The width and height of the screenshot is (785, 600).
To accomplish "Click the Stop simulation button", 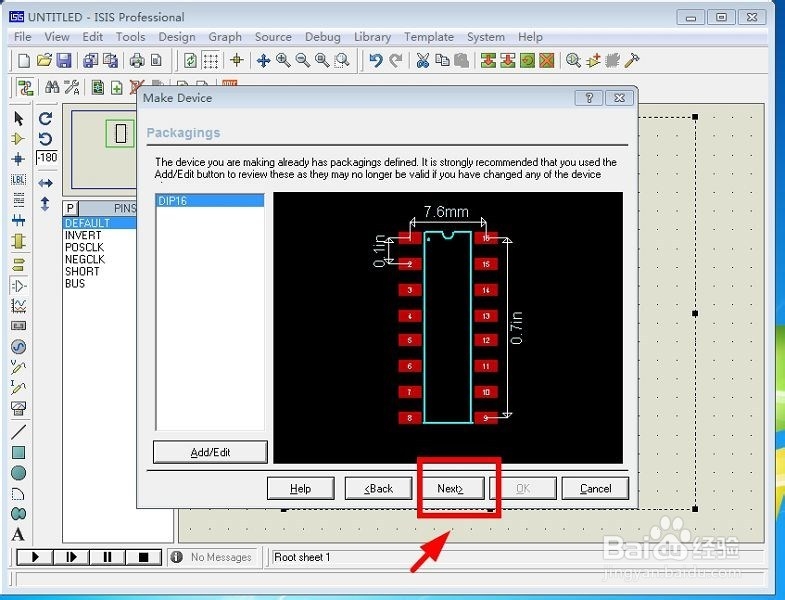I will [x=143, y=557].
